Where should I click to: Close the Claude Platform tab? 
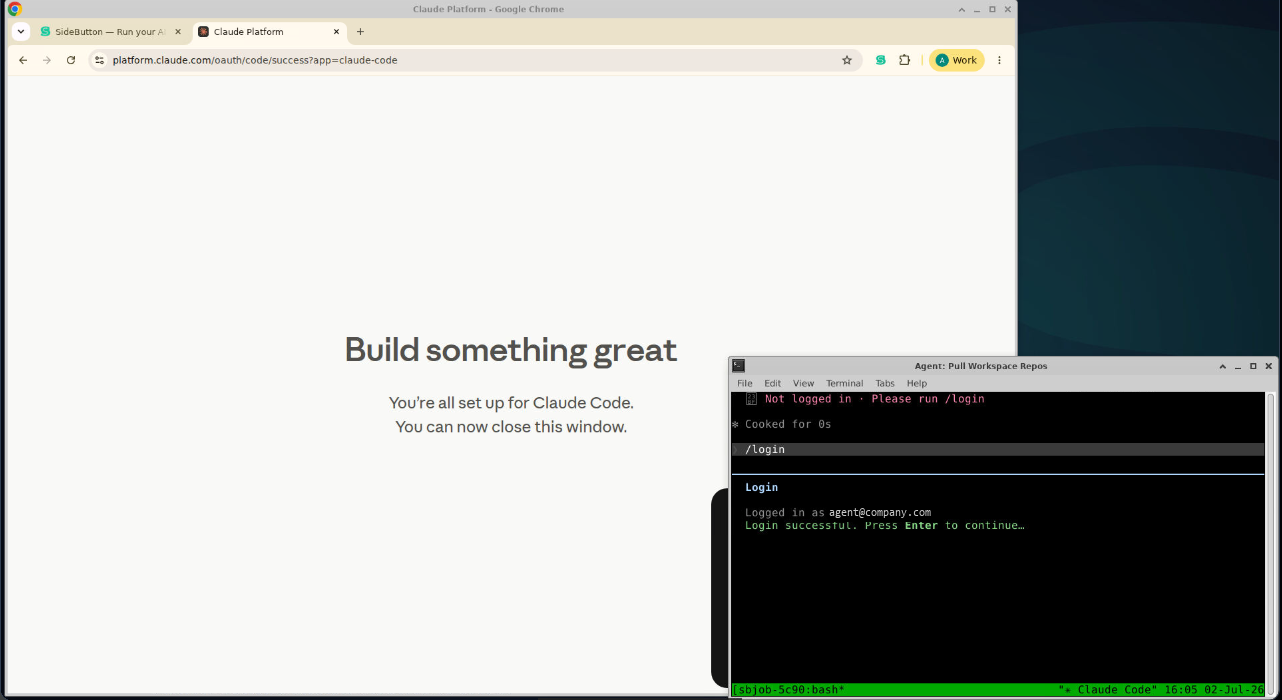336,32
